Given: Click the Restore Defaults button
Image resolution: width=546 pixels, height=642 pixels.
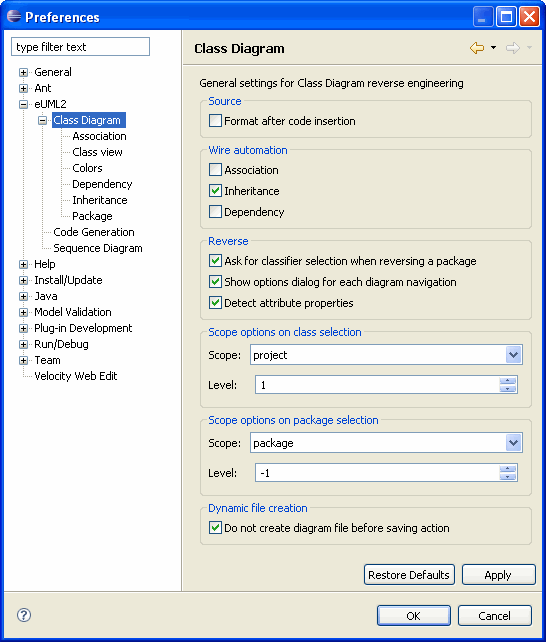Looking at the screenshot, I should (409, 575).
